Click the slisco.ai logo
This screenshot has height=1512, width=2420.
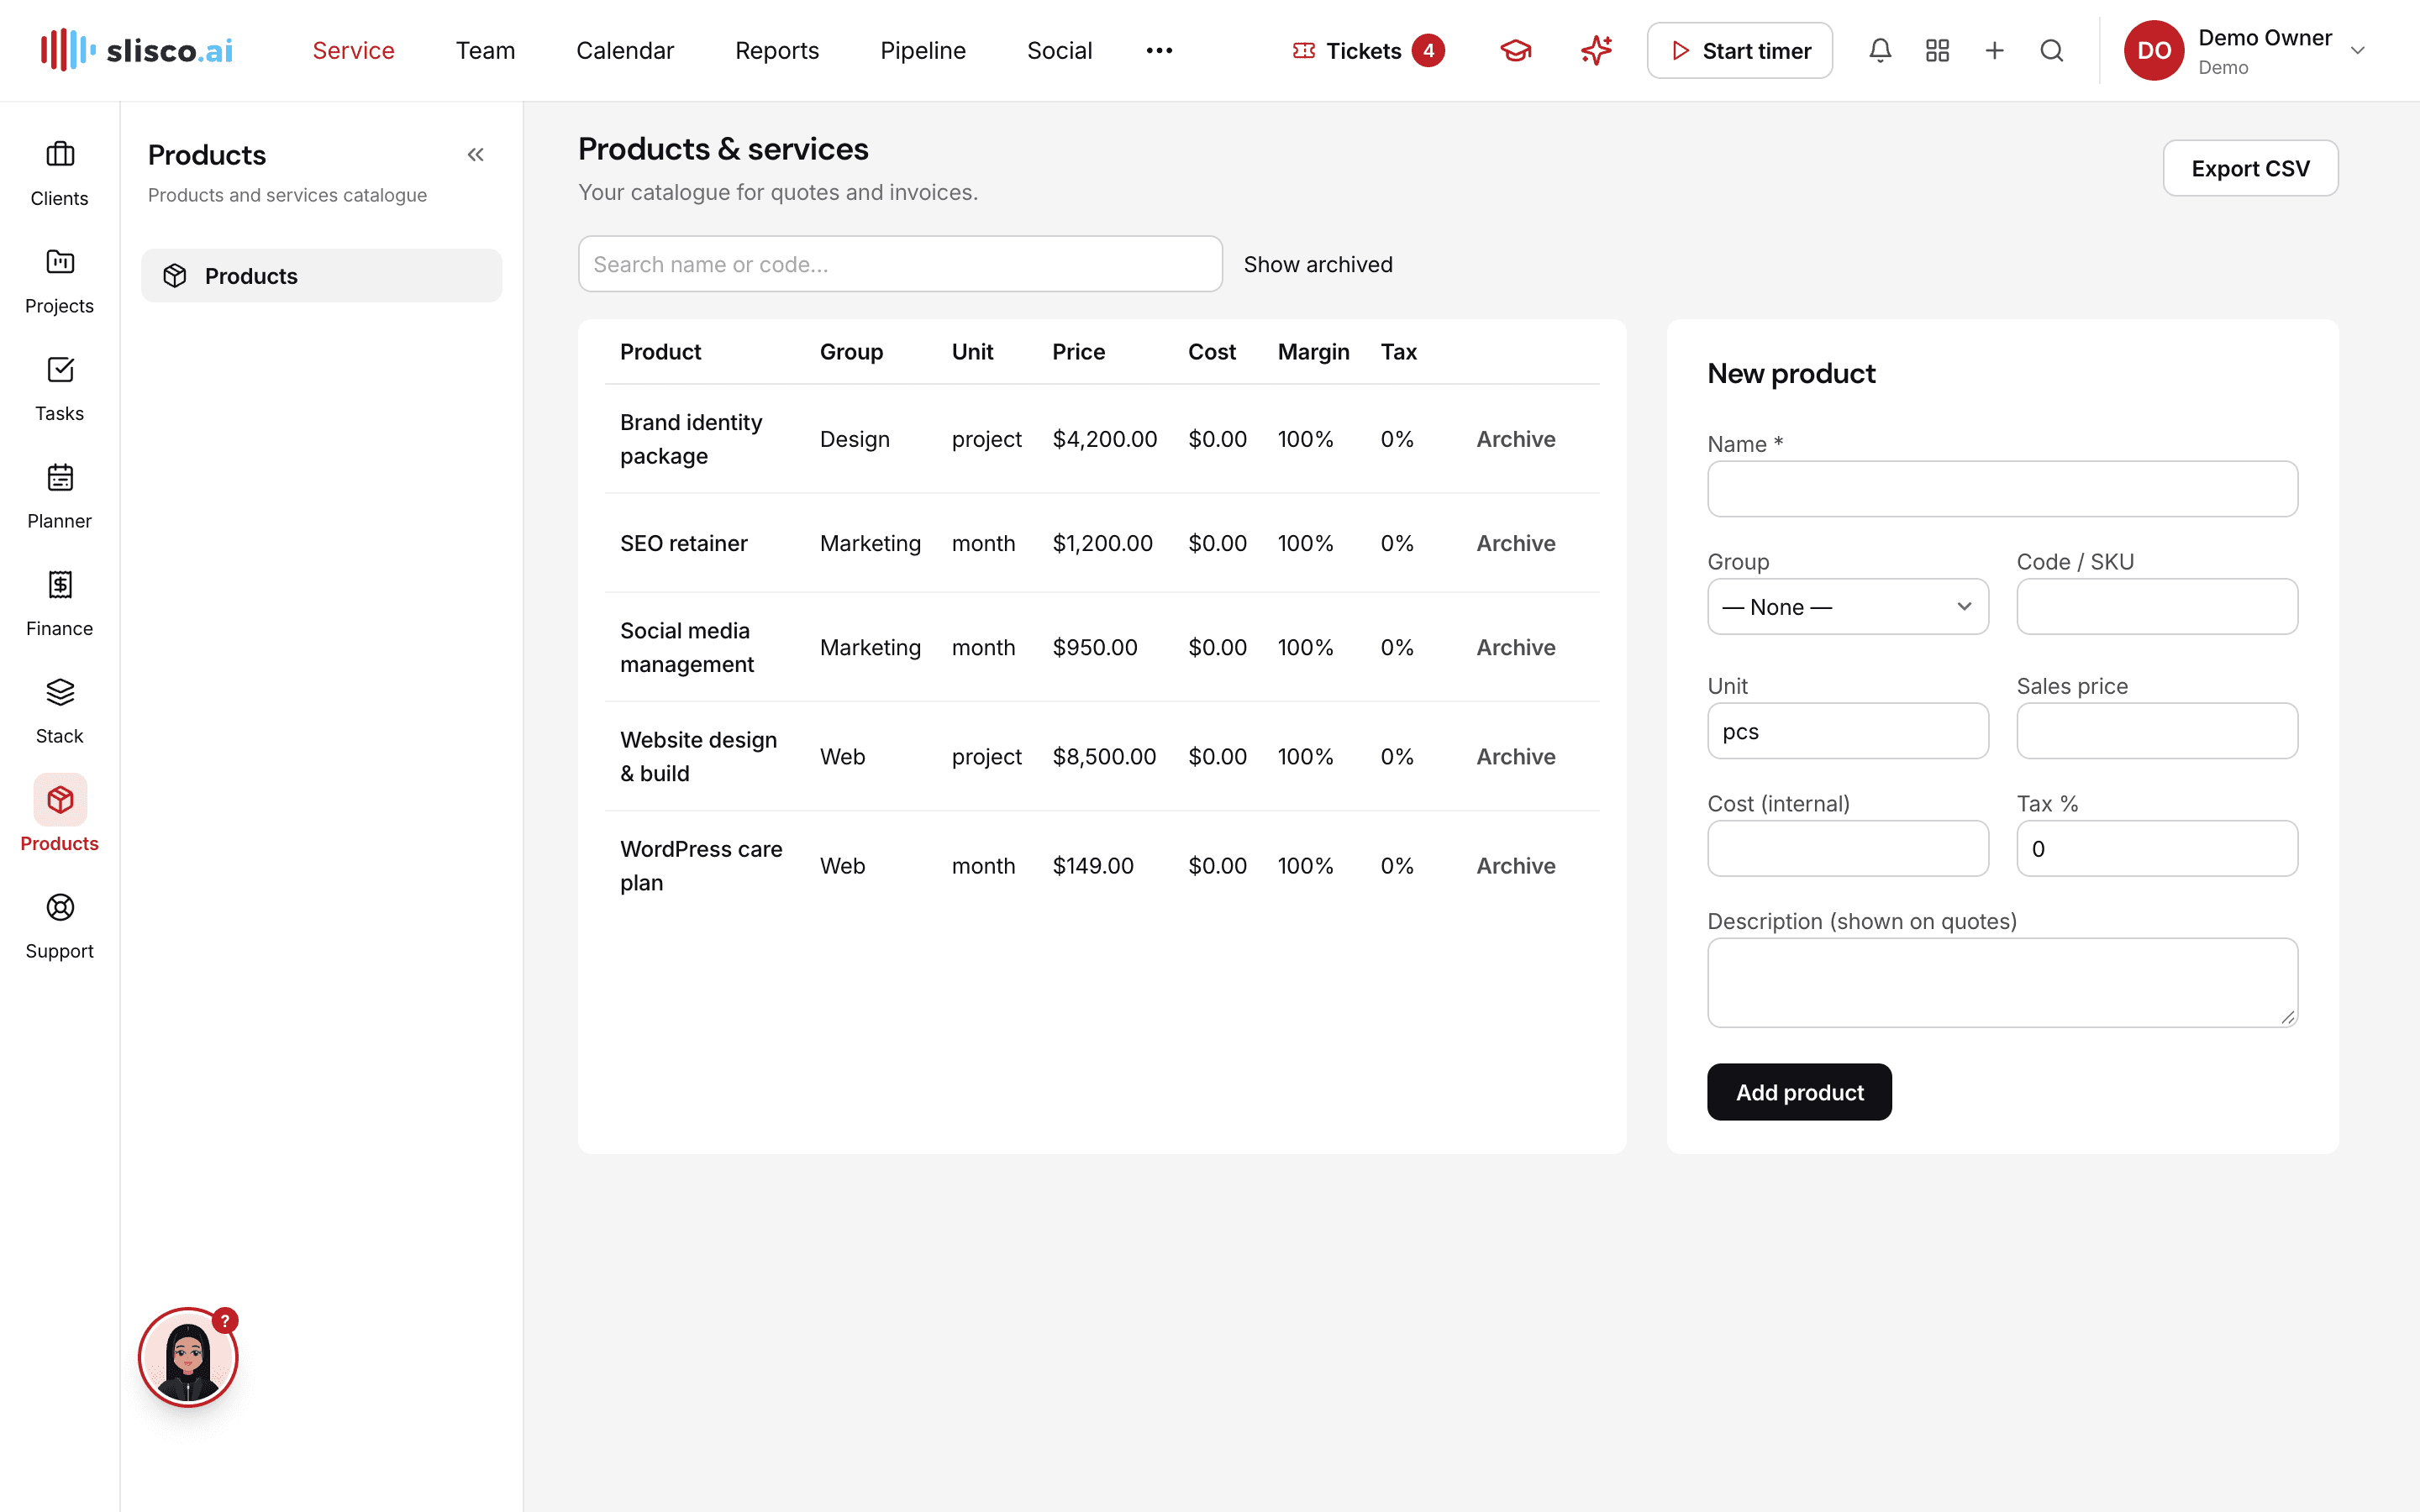[137, 50]
